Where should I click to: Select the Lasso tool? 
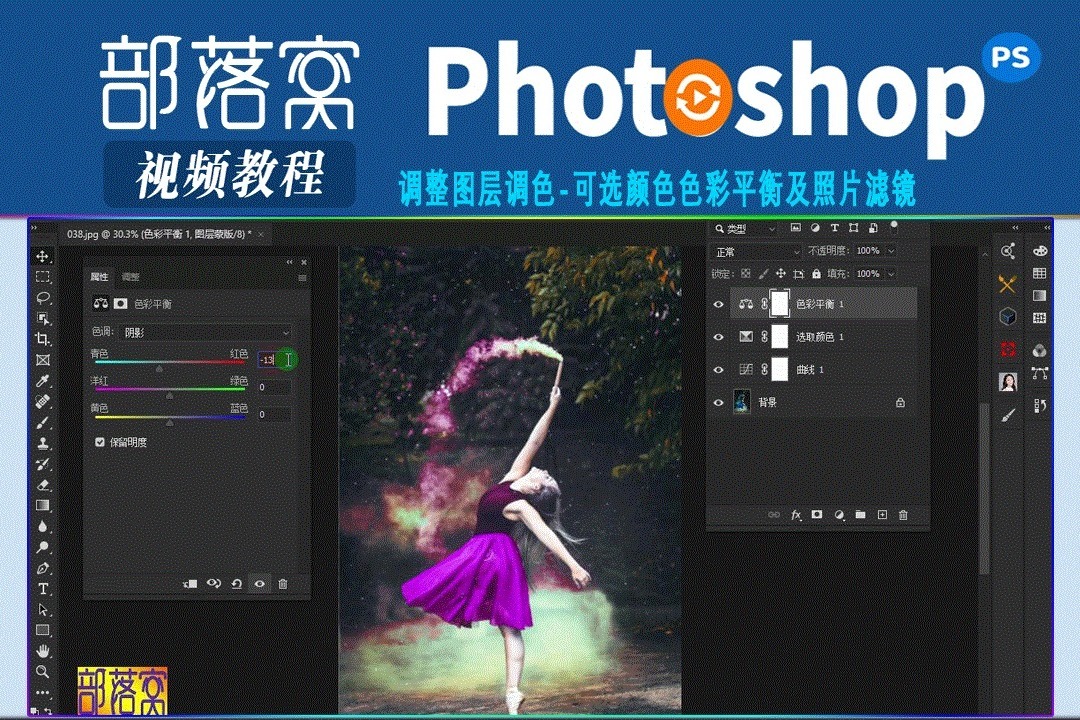point(43,298)
